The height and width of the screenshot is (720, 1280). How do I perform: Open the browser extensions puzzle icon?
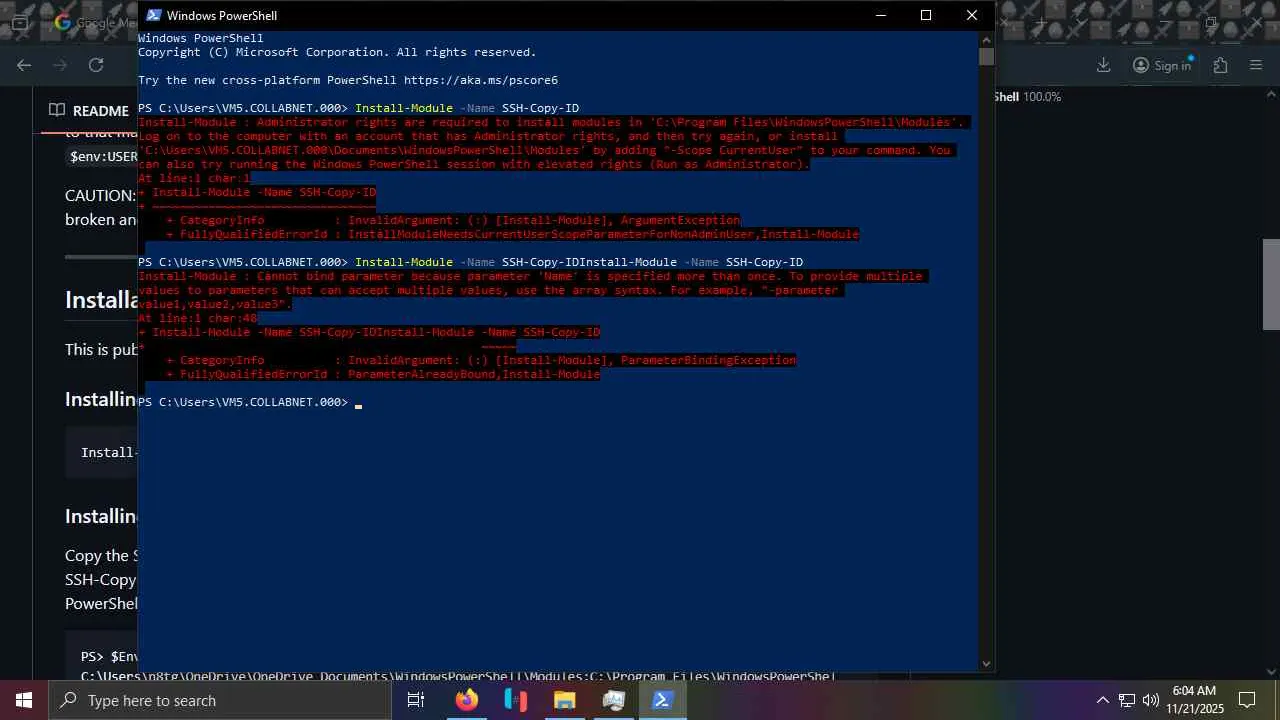click(x=1220, y=65)
